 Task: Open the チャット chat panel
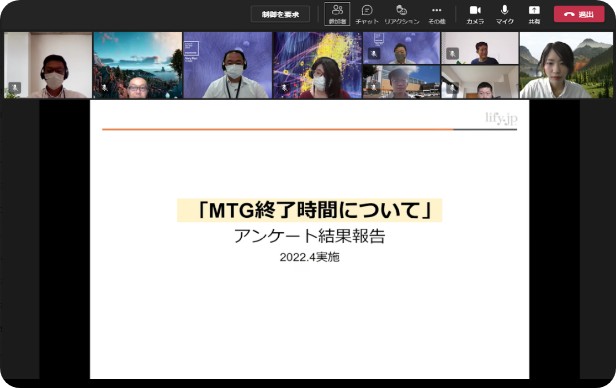(367, 15)
